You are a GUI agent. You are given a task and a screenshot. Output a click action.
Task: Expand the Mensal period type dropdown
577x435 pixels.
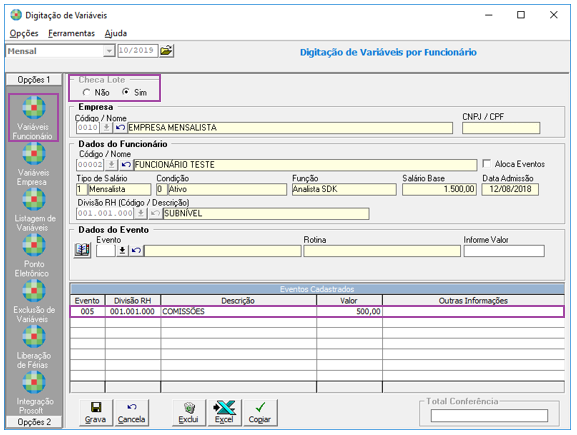tap(109, 51)
